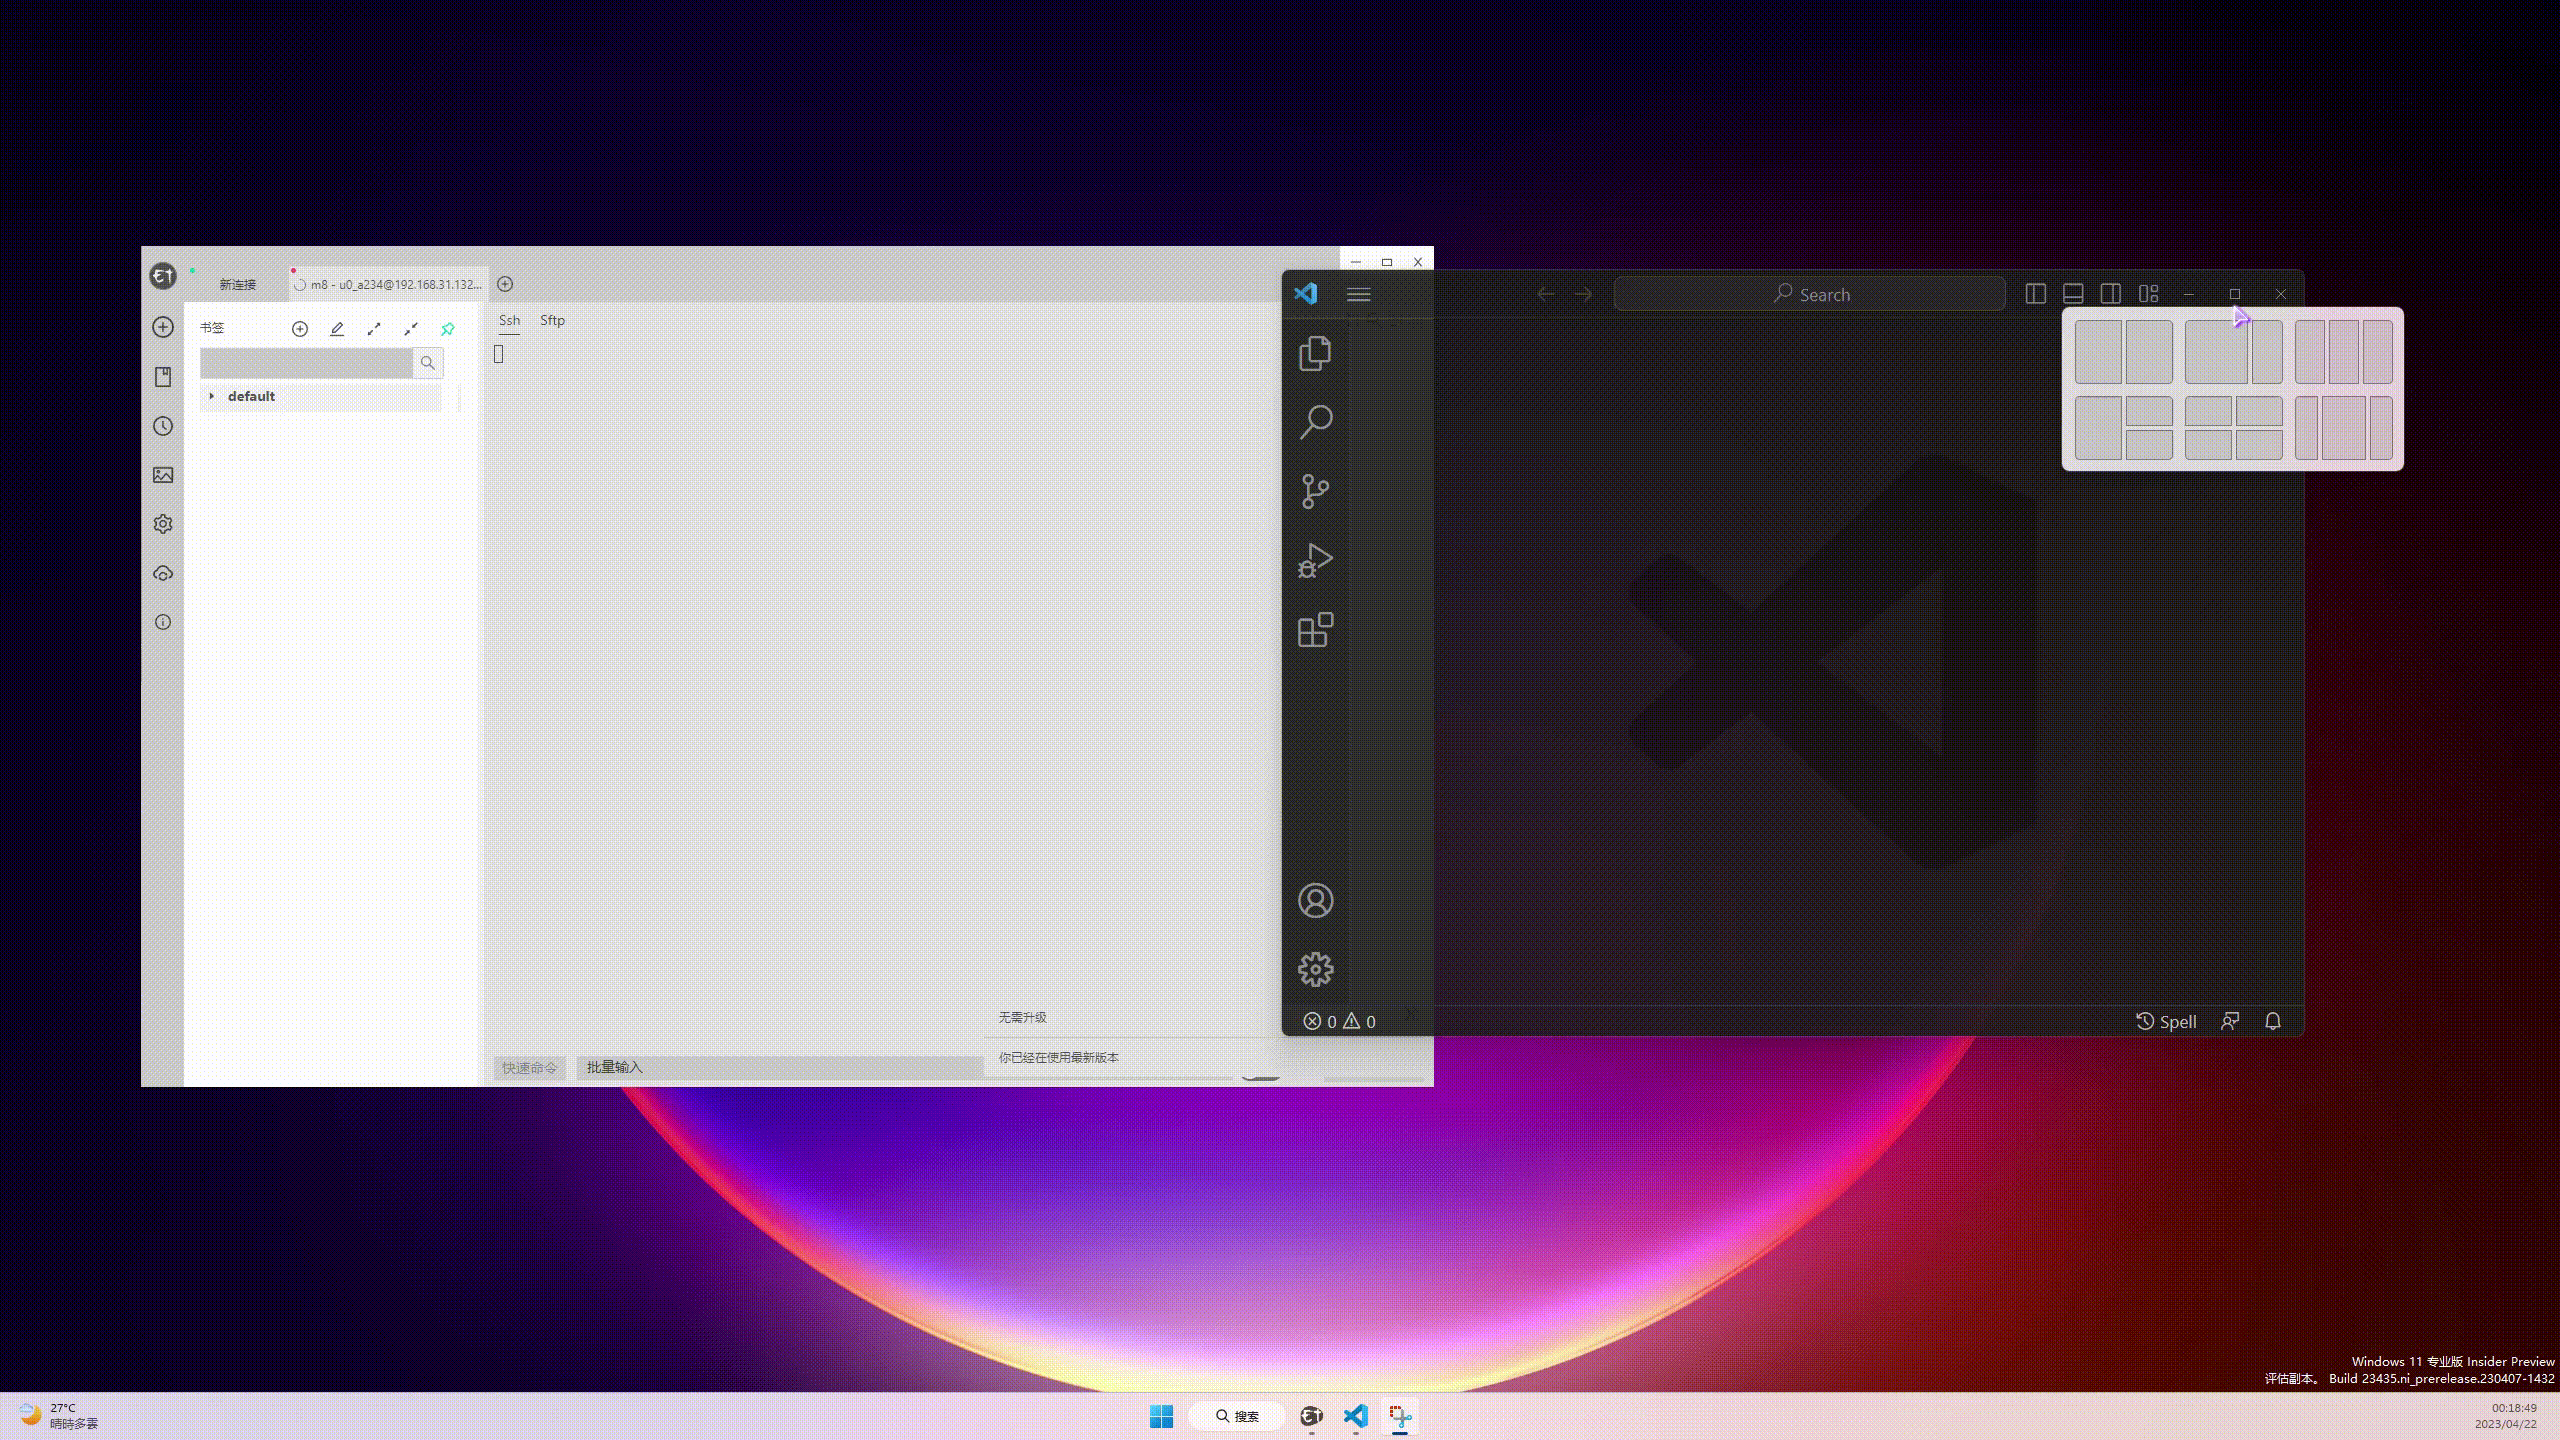
Task: Toggle VS Code bottom panel layout button
Action: click(2073, 294)
